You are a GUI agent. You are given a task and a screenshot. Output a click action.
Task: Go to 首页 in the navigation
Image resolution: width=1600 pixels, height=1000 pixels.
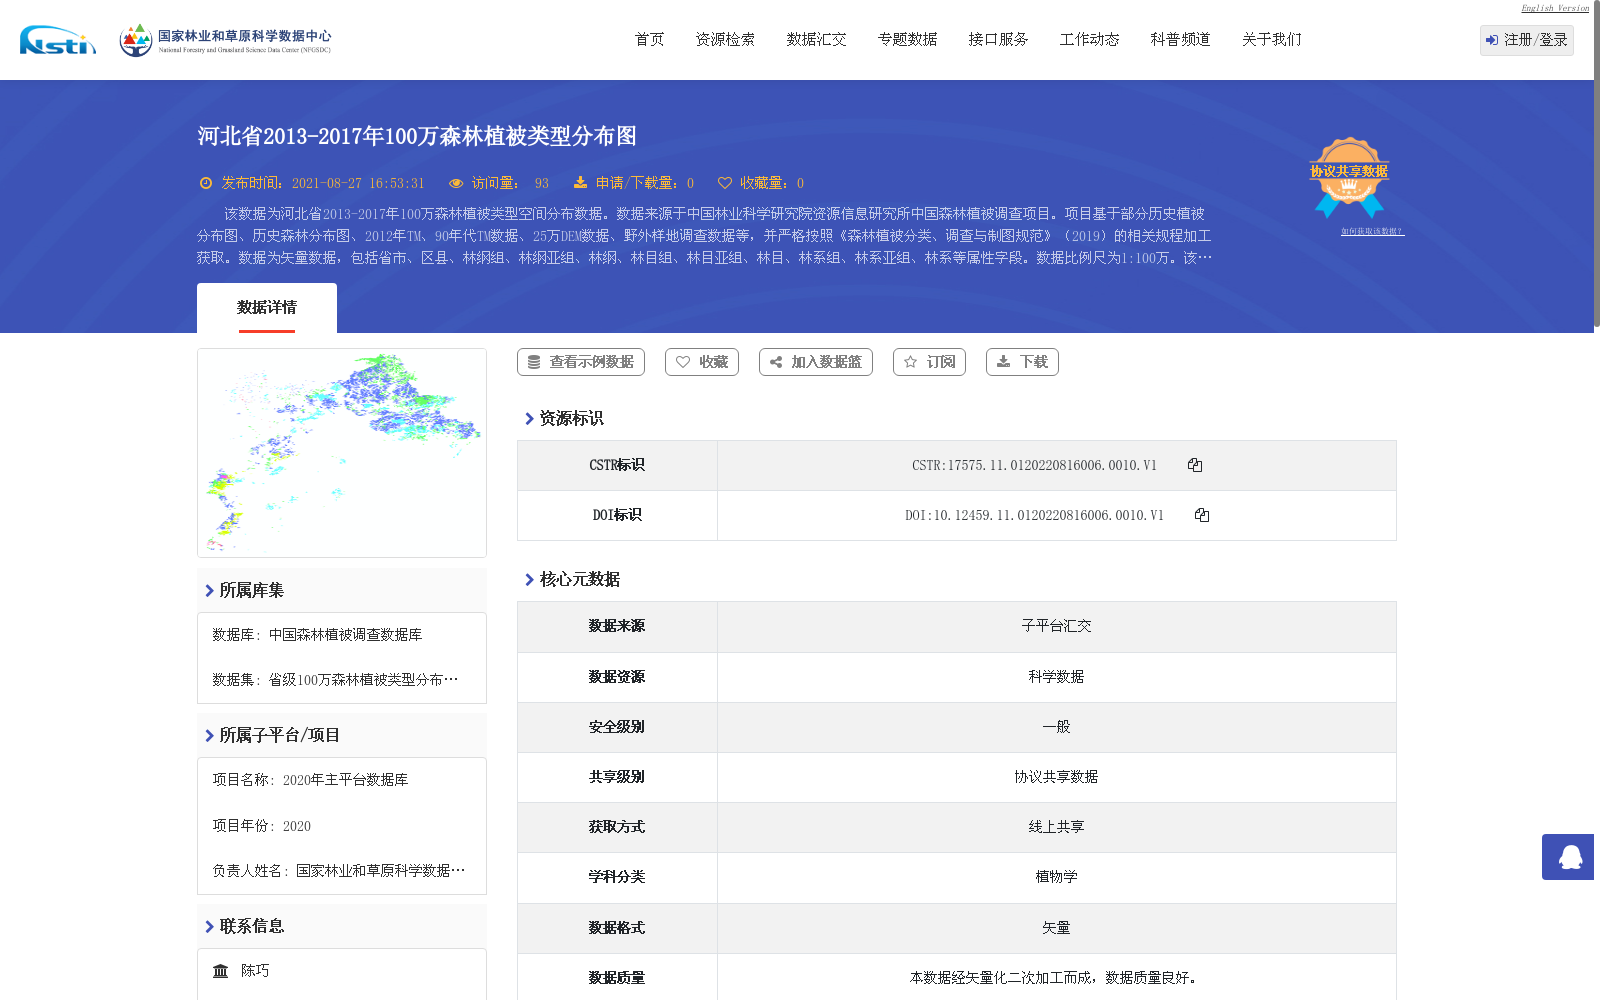650,40
